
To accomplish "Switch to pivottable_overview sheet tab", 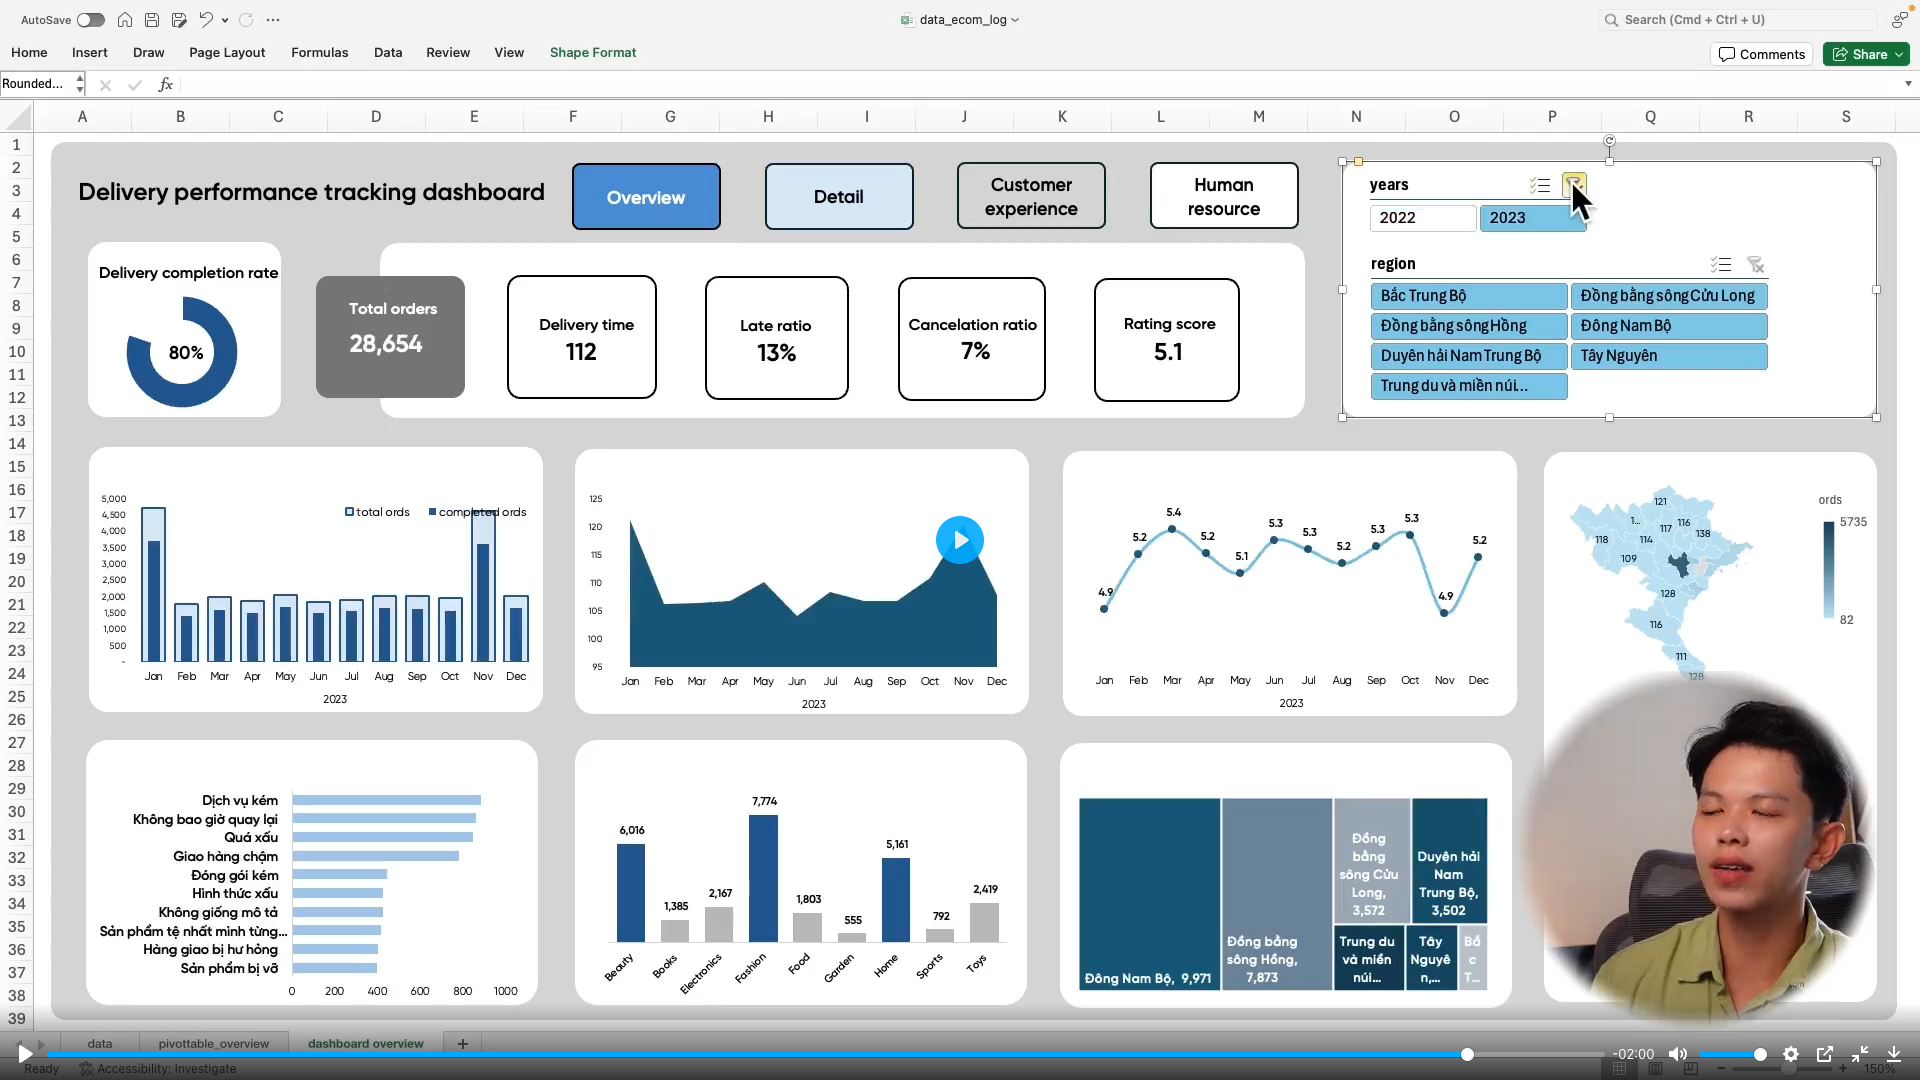I will coord(213,1043).
